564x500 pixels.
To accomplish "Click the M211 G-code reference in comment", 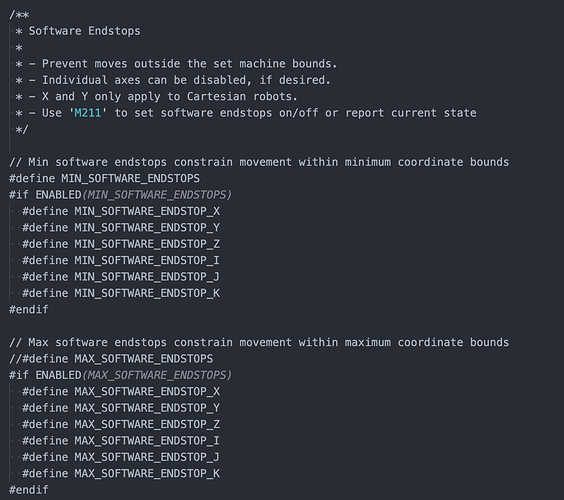I will [87, 113].
